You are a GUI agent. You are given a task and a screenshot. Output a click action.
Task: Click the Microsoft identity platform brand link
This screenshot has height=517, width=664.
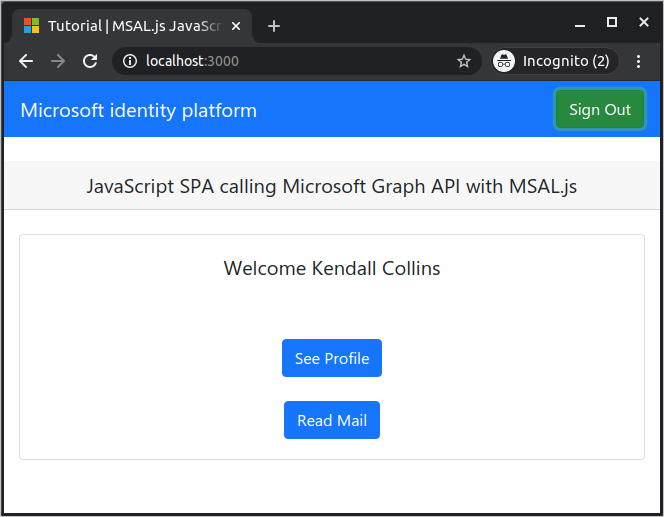click(138, 110)
